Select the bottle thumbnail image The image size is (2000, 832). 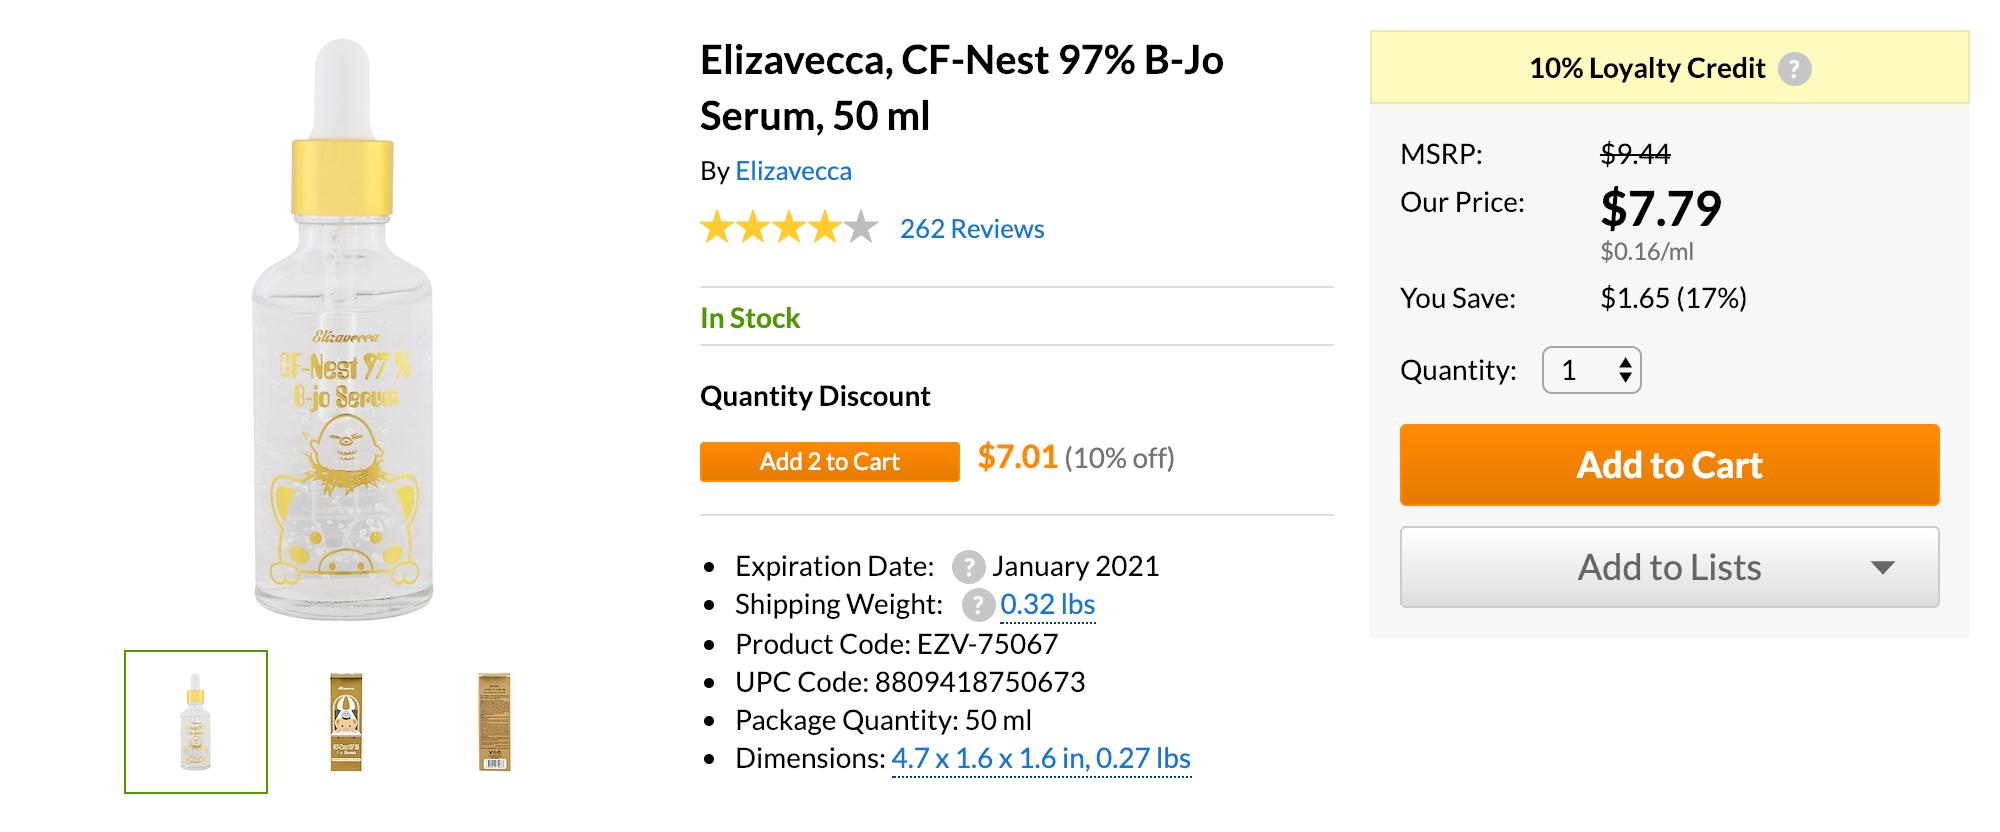pyautogui.click(x=196, y=722)
